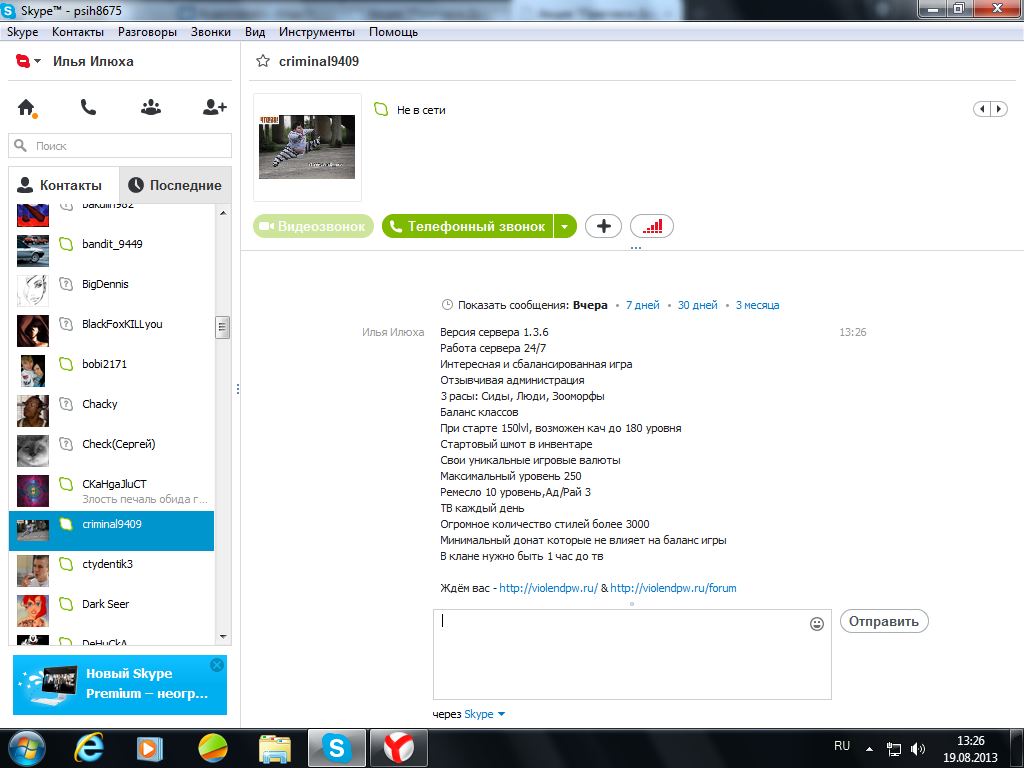The image size is (1024, 768).
Task: Focus the Поиск search field
Action: [x=120, y=146]
